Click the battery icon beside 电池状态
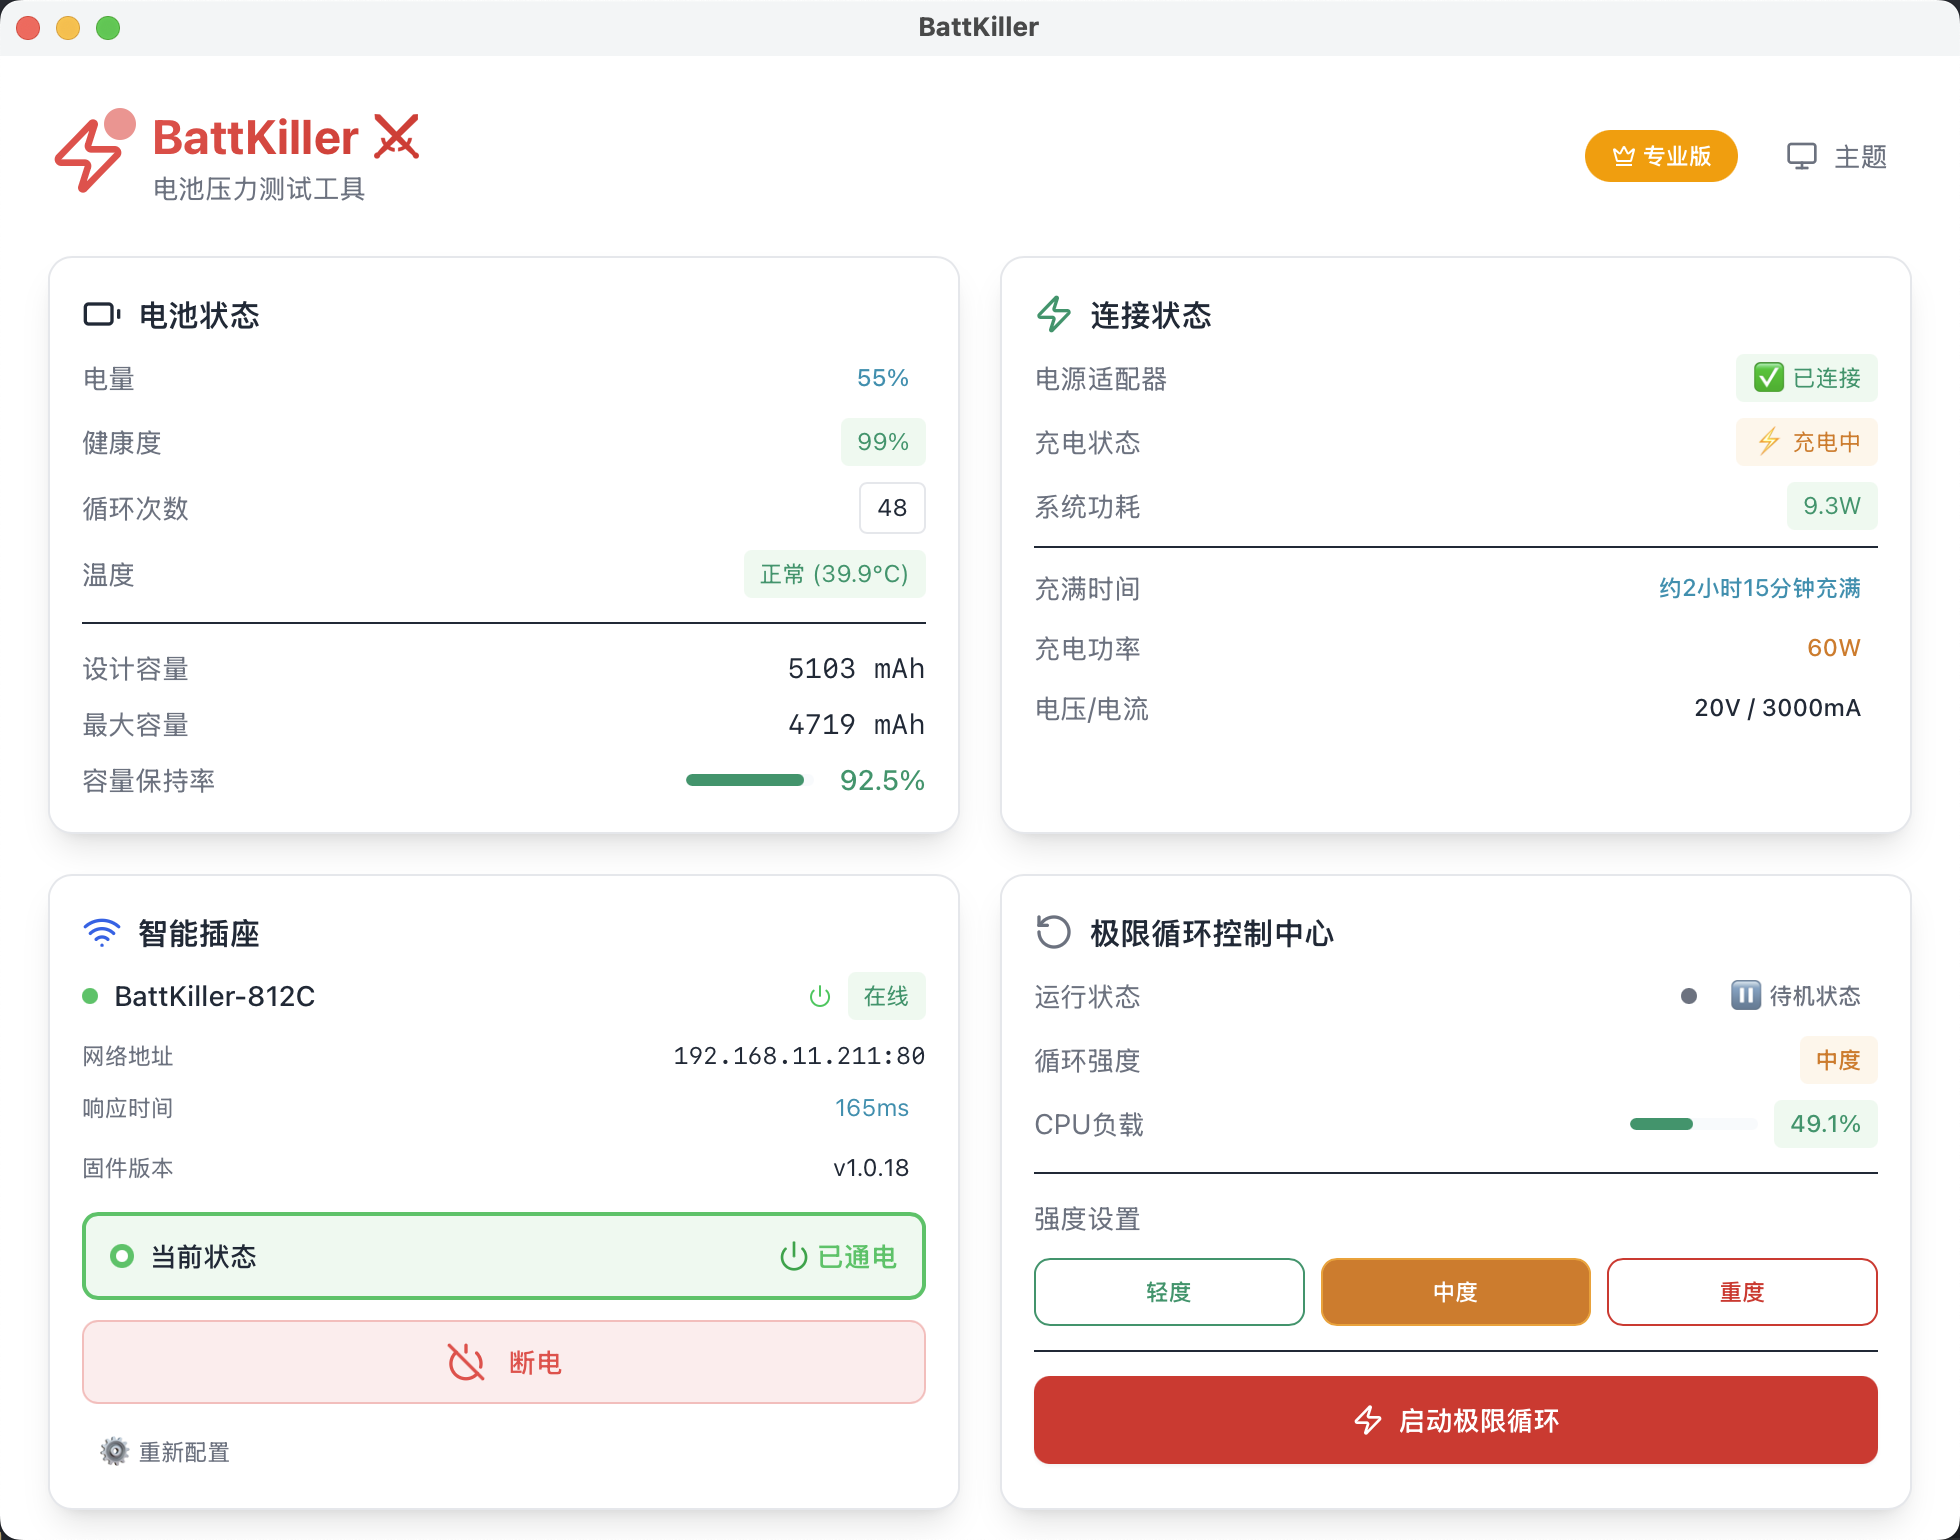 101,315
